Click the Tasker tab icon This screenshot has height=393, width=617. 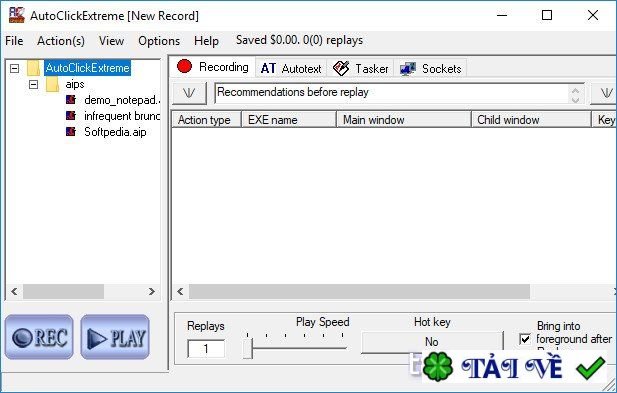coord(341,68)
